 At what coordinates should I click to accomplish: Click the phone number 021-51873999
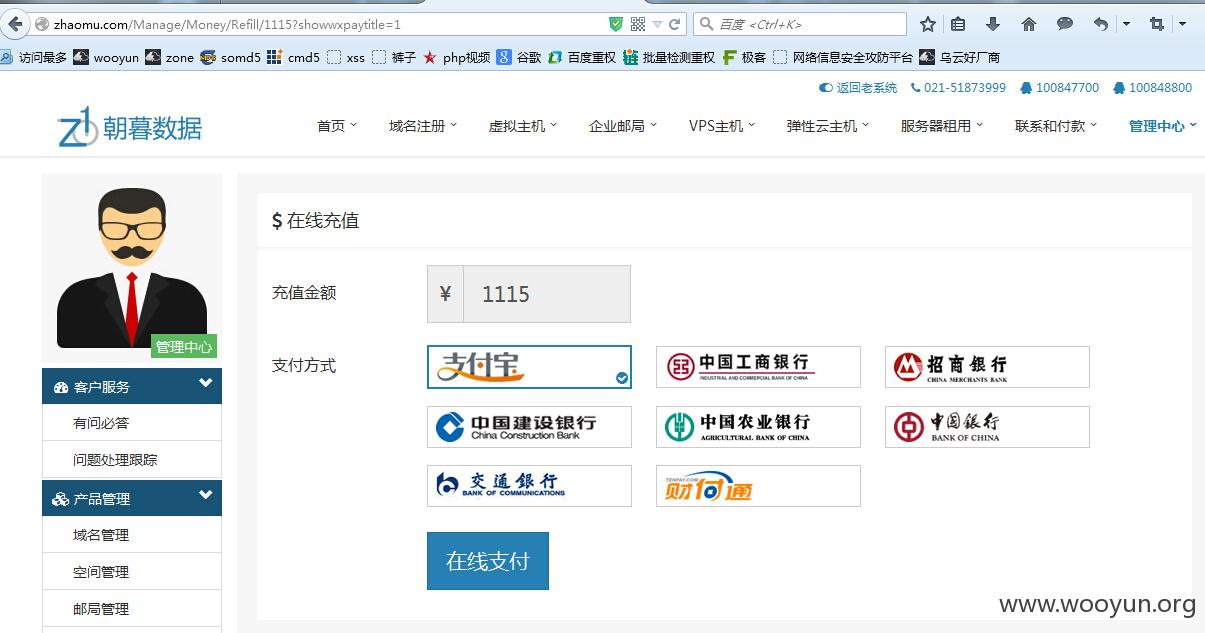(958, 88)
